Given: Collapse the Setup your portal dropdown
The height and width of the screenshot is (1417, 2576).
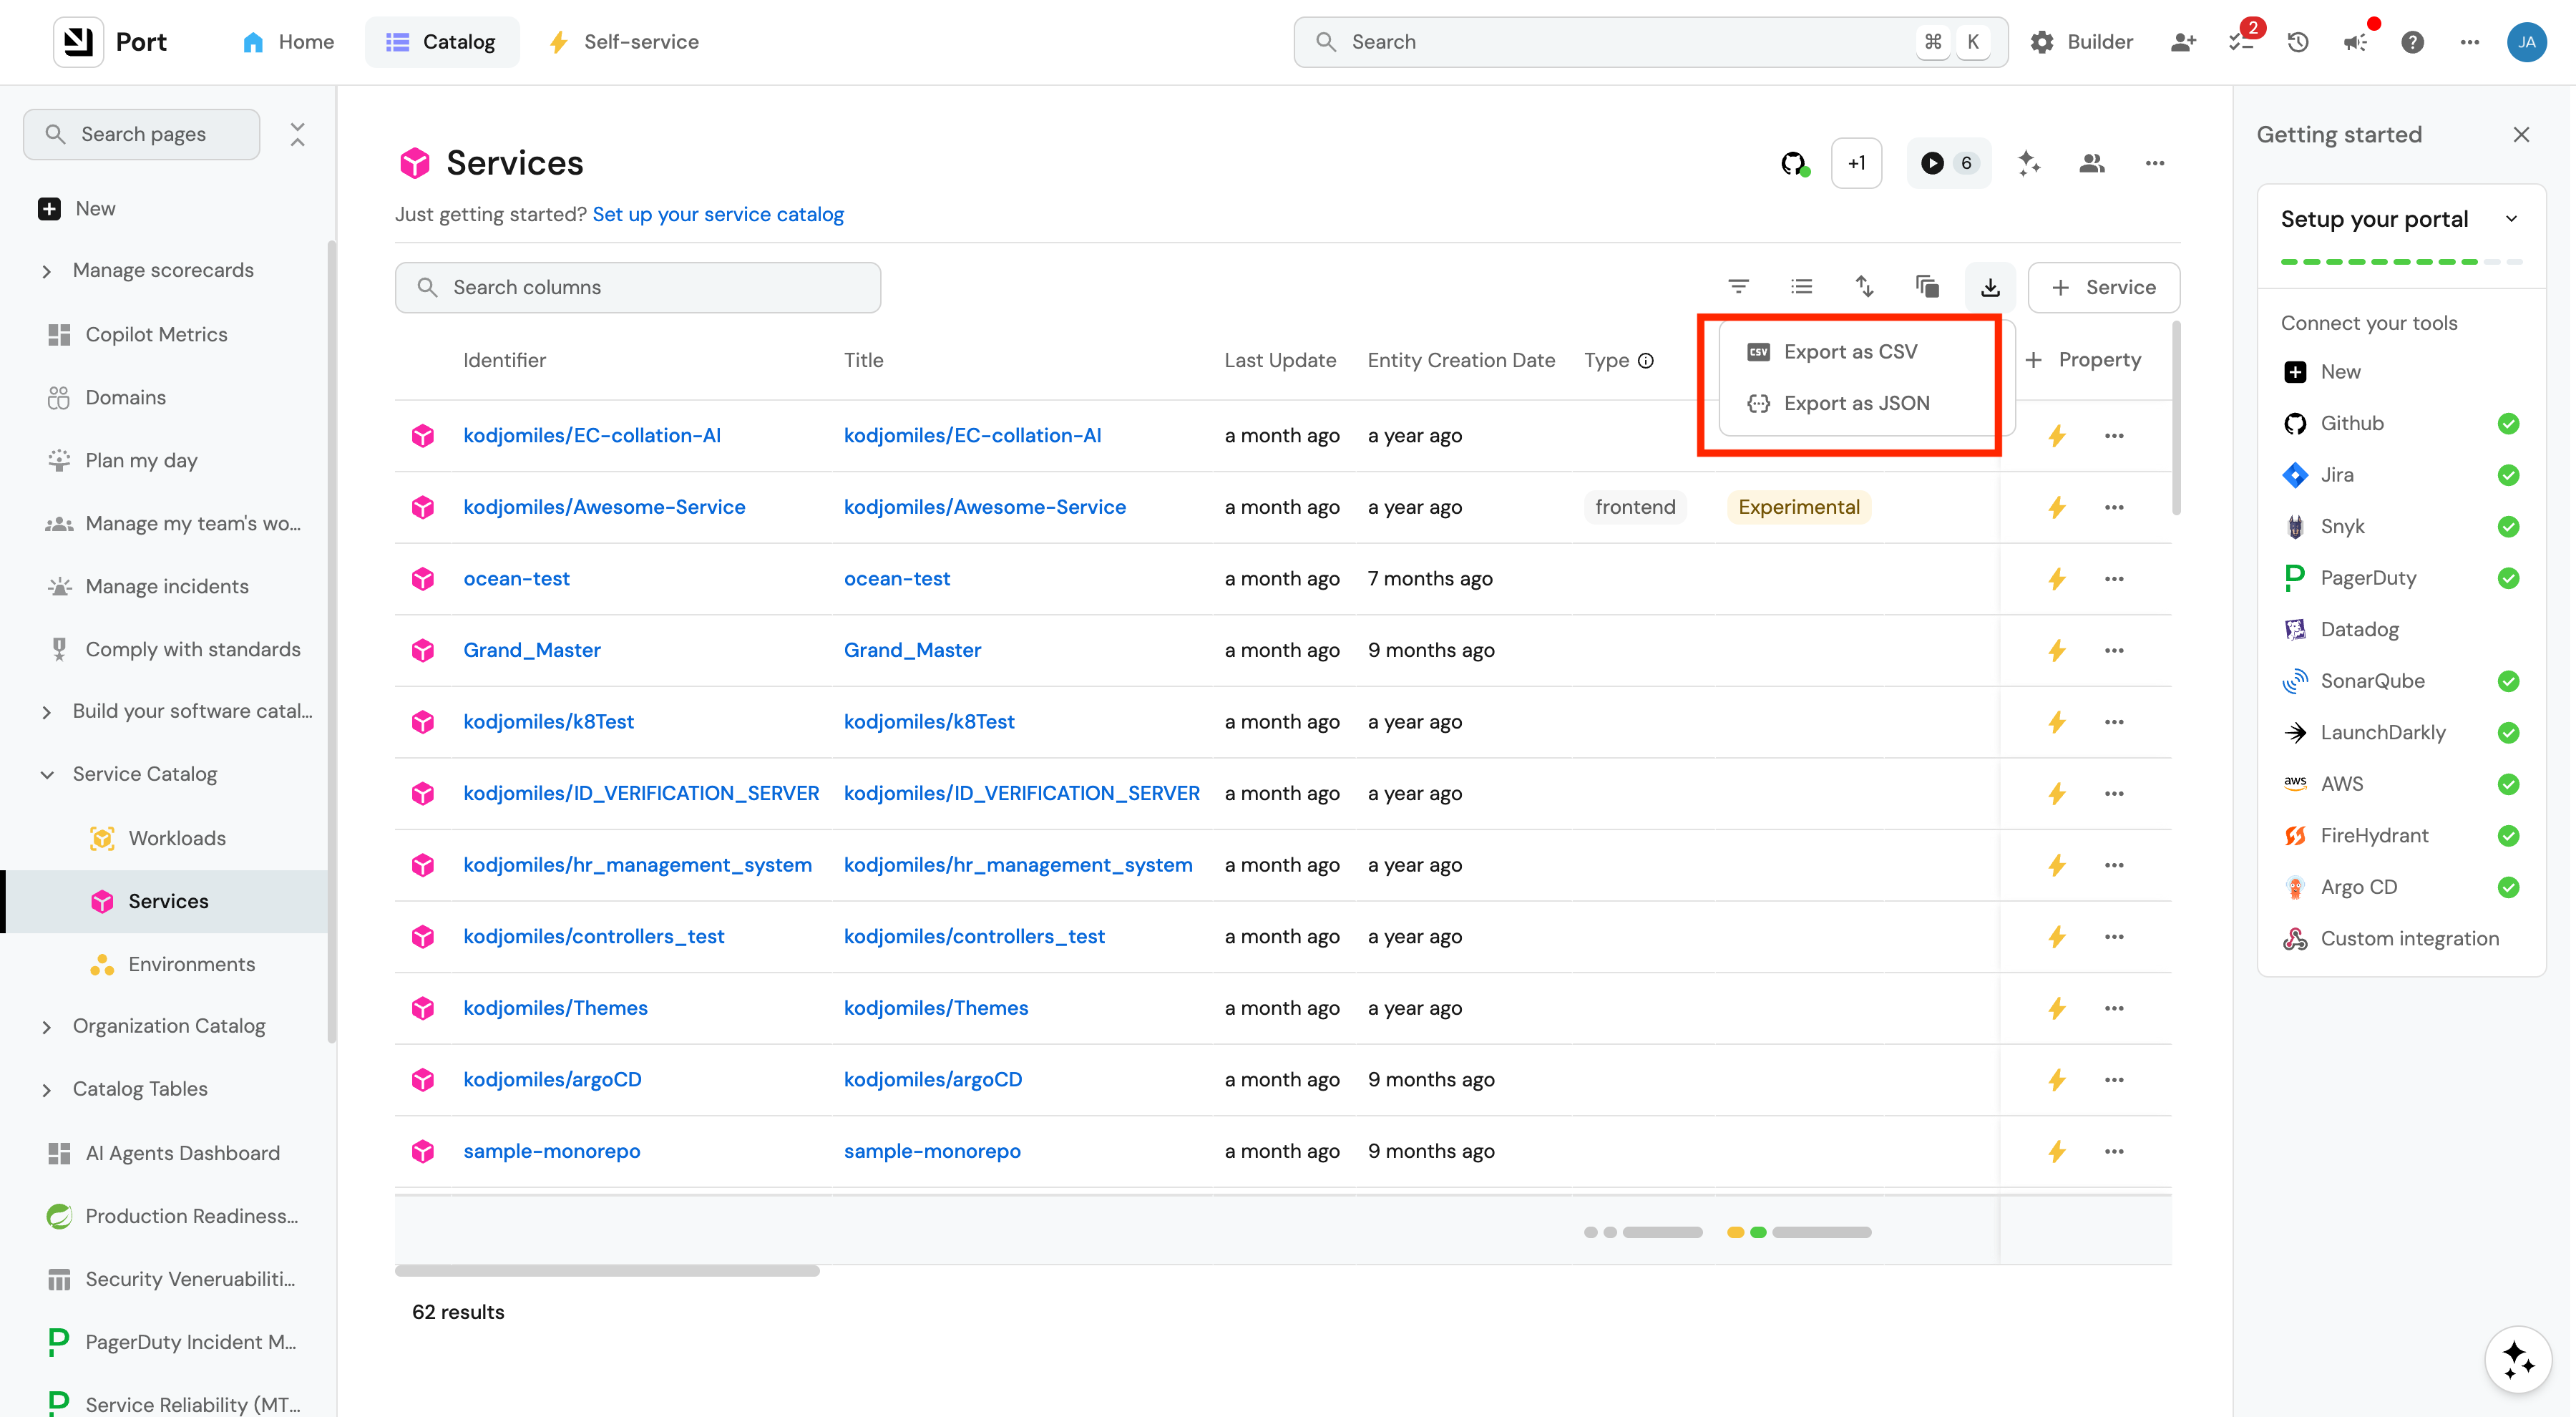Looking at the screenshot, I should 2511,219.
